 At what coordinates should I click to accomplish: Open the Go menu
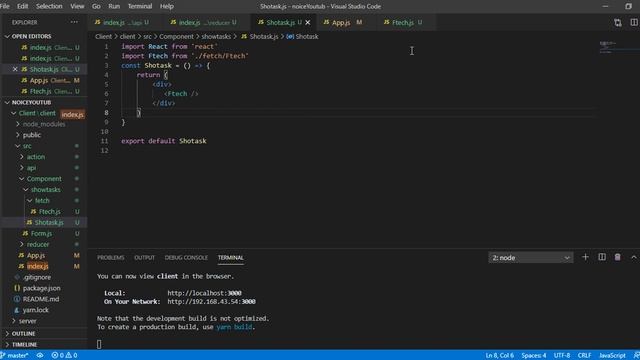tap(96, 6)
